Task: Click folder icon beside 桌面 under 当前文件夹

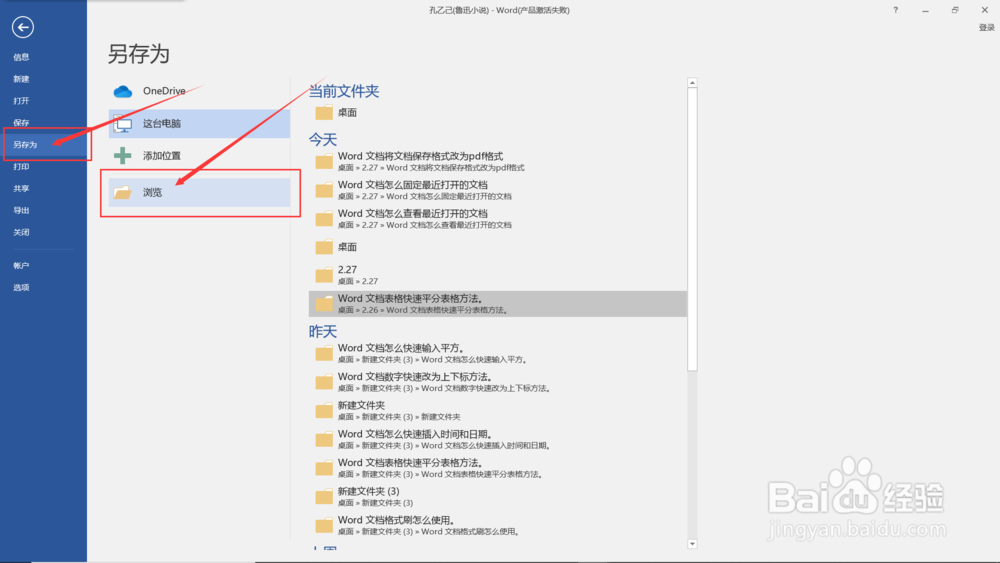Action: pos(324,113)
